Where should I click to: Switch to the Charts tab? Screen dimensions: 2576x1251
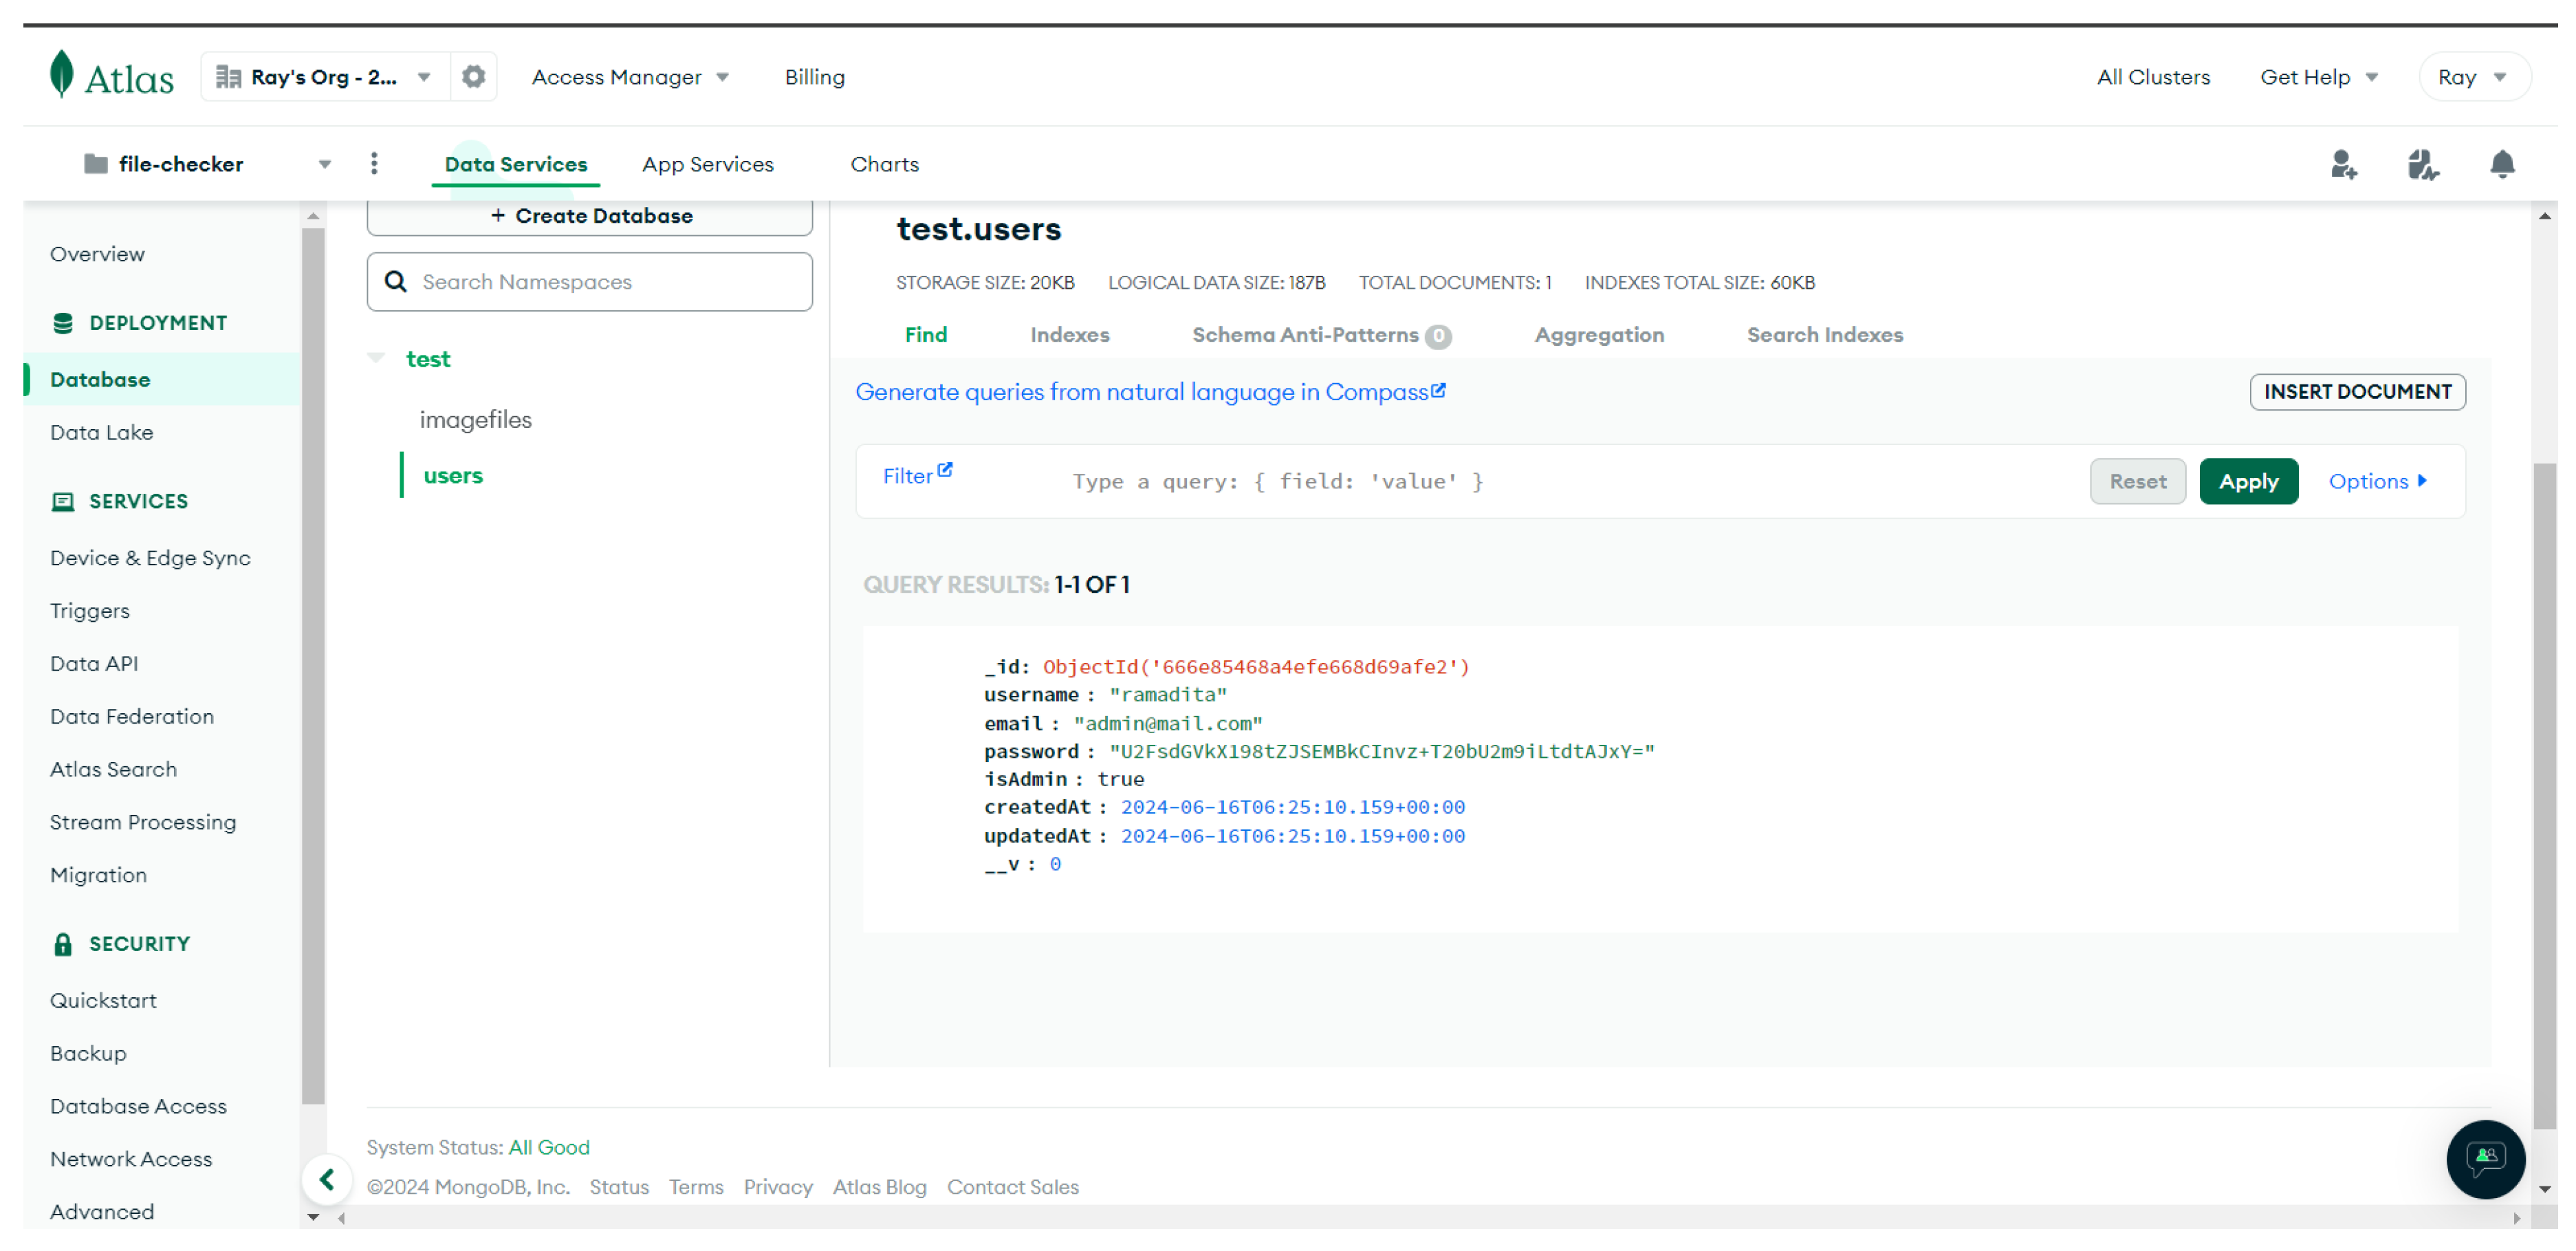coord(884,164)
